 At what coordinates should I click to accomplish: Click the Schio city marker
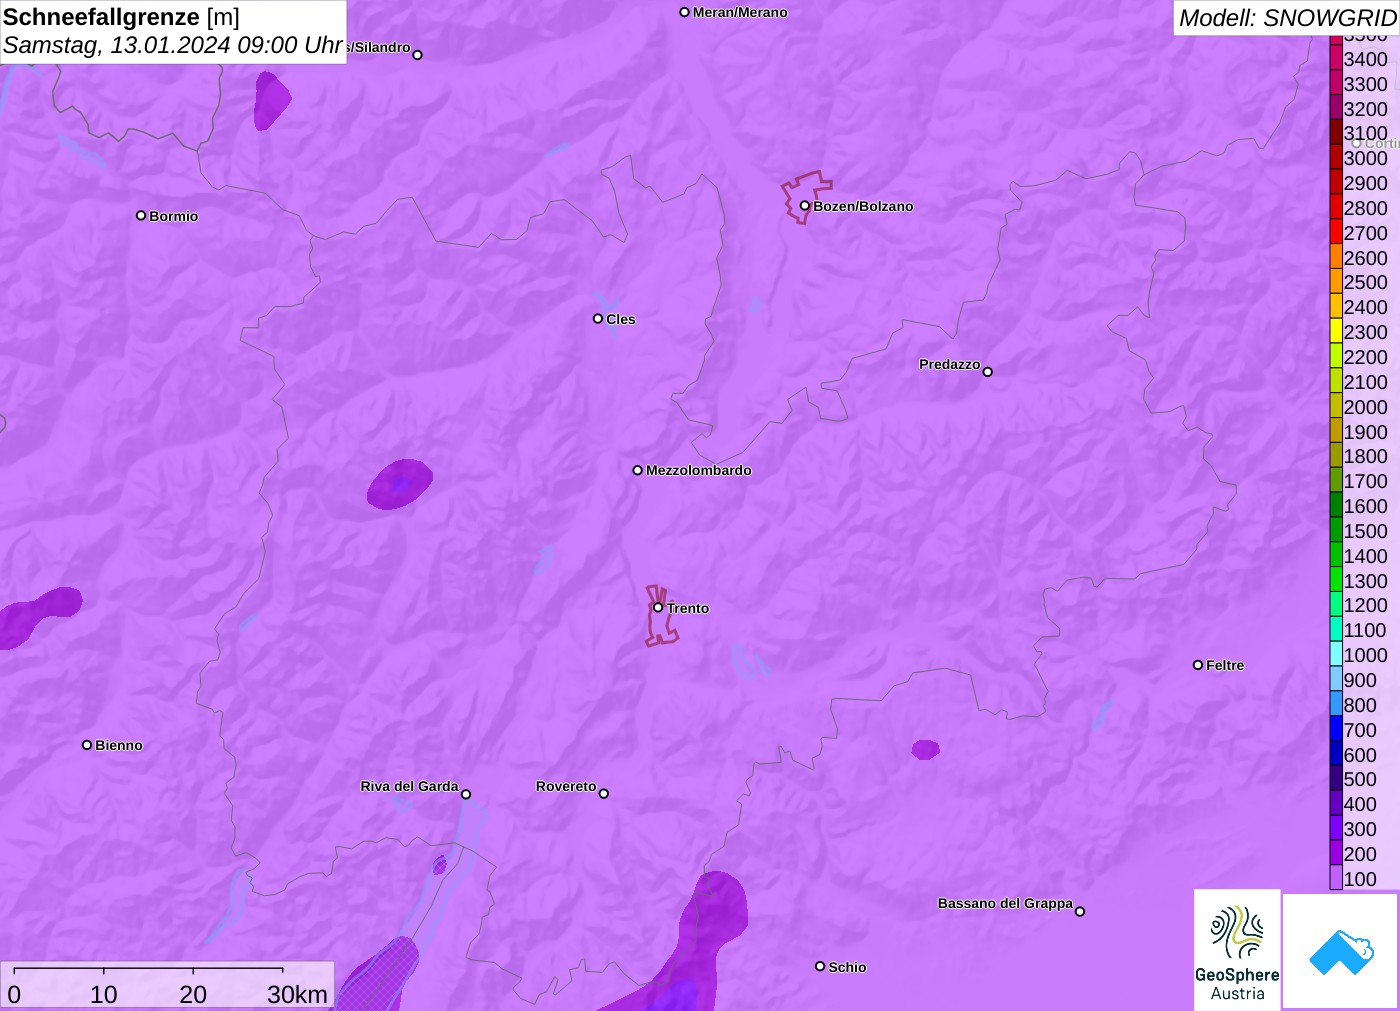820,966
